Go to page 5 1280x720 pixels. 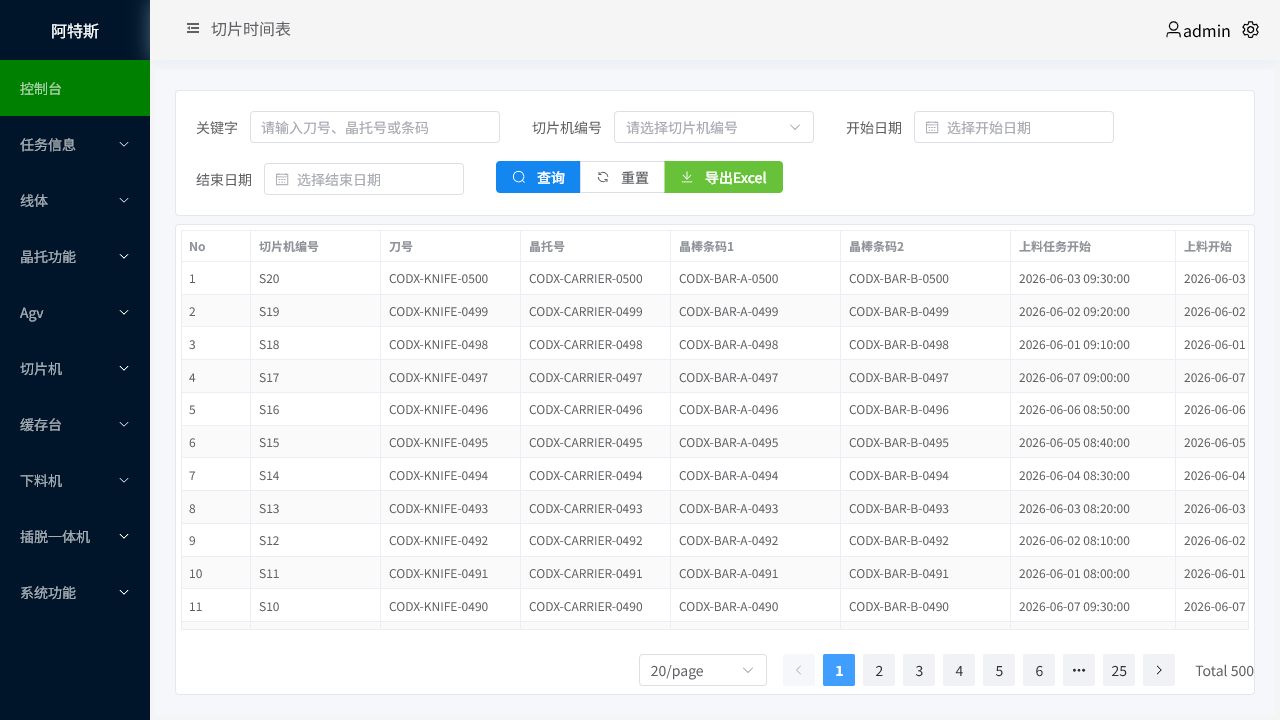coord(999,670)
